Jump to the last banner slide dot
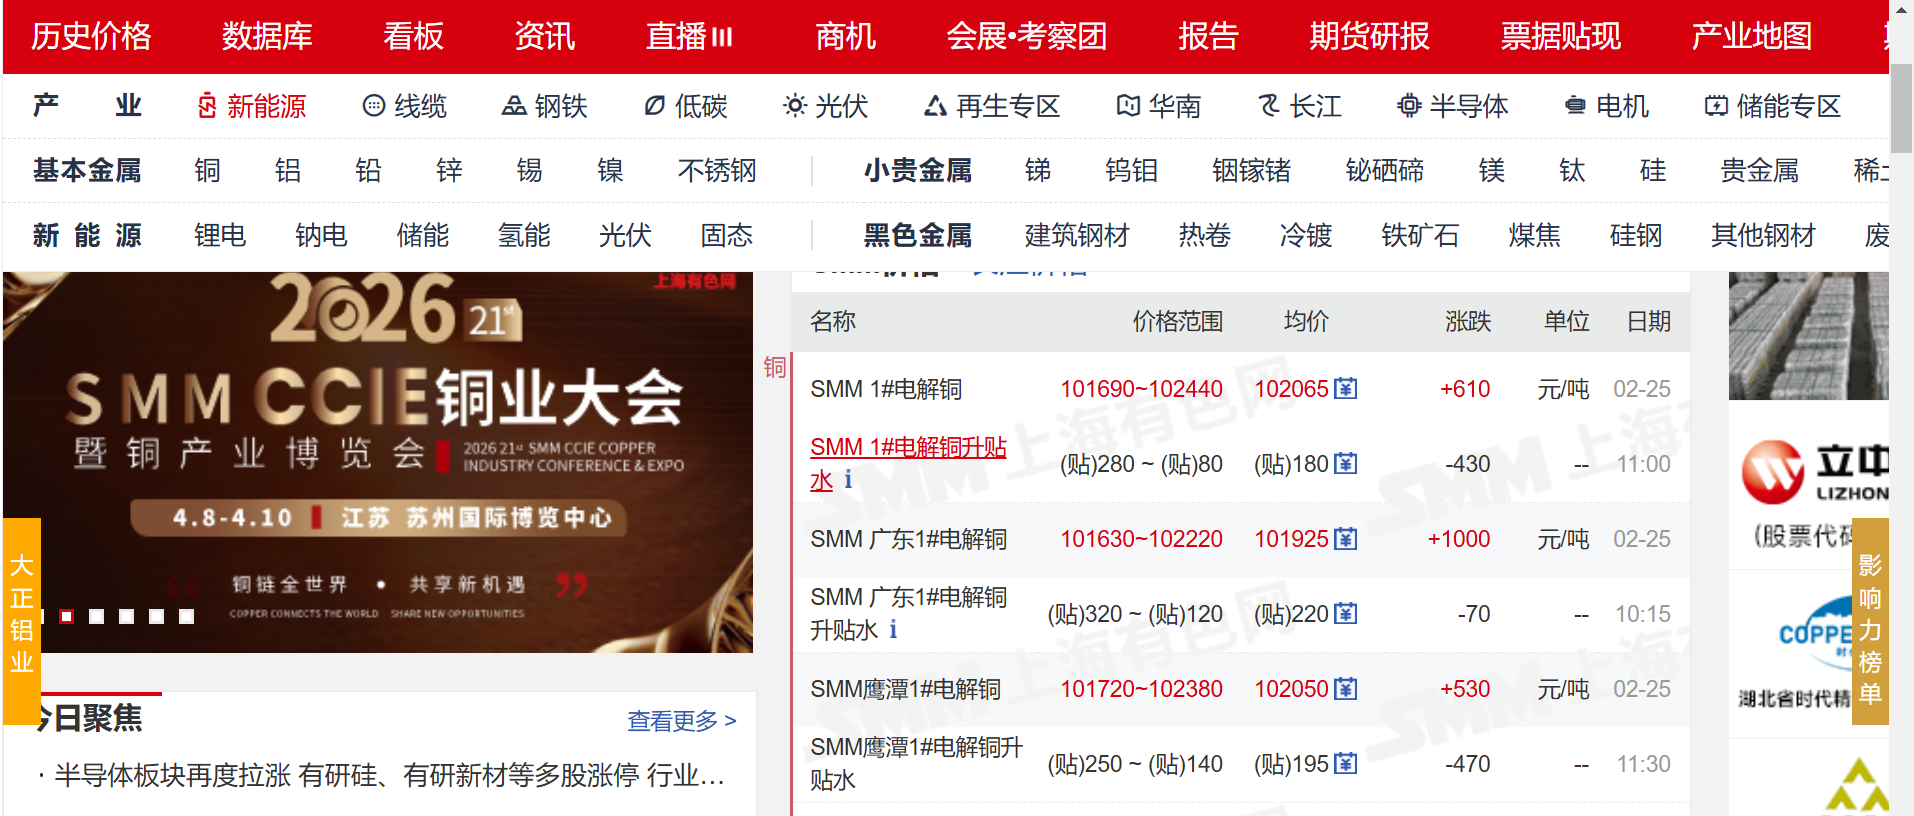The width and height of the screenshot is (1914, 816). click(x=186, y=616)
